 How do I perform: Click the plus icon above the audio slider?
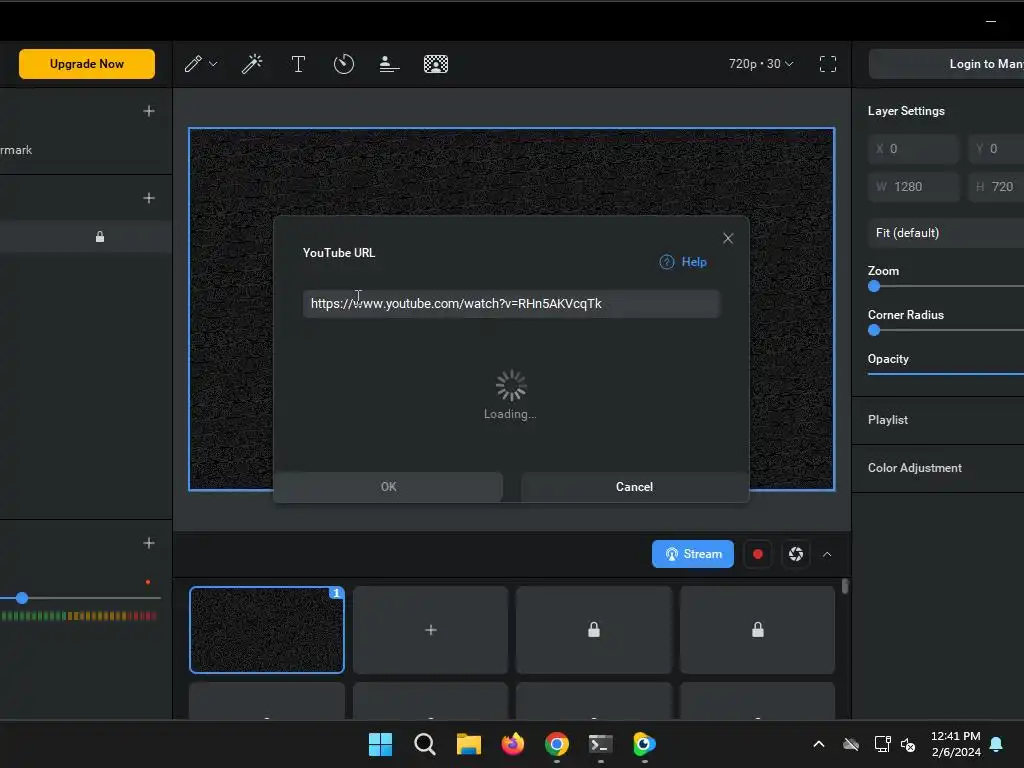149,543
